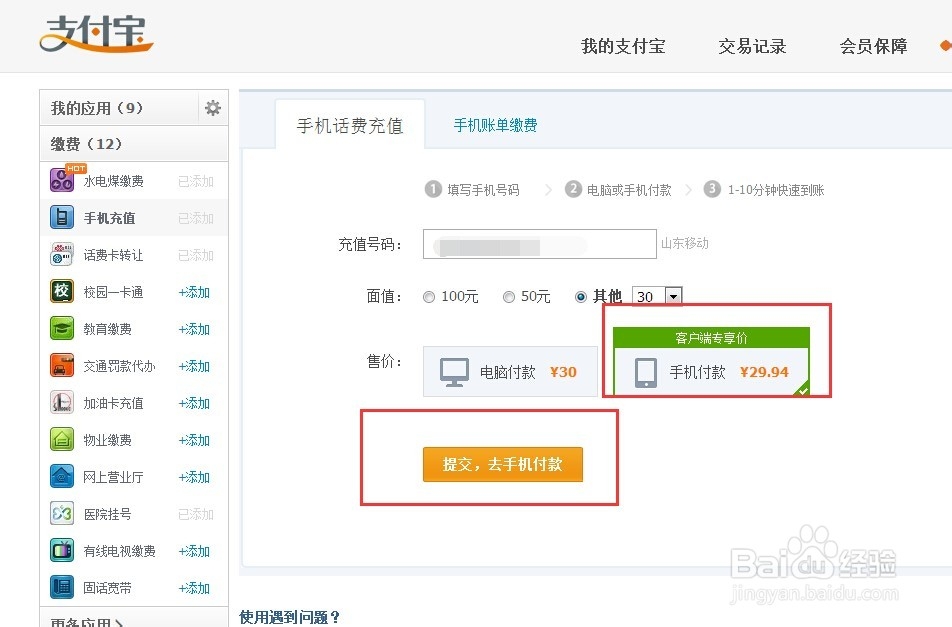This screenshot has height=627, width=952.
Task: Open the 水电煤缴费 app icon
Action: pos(62,180)
